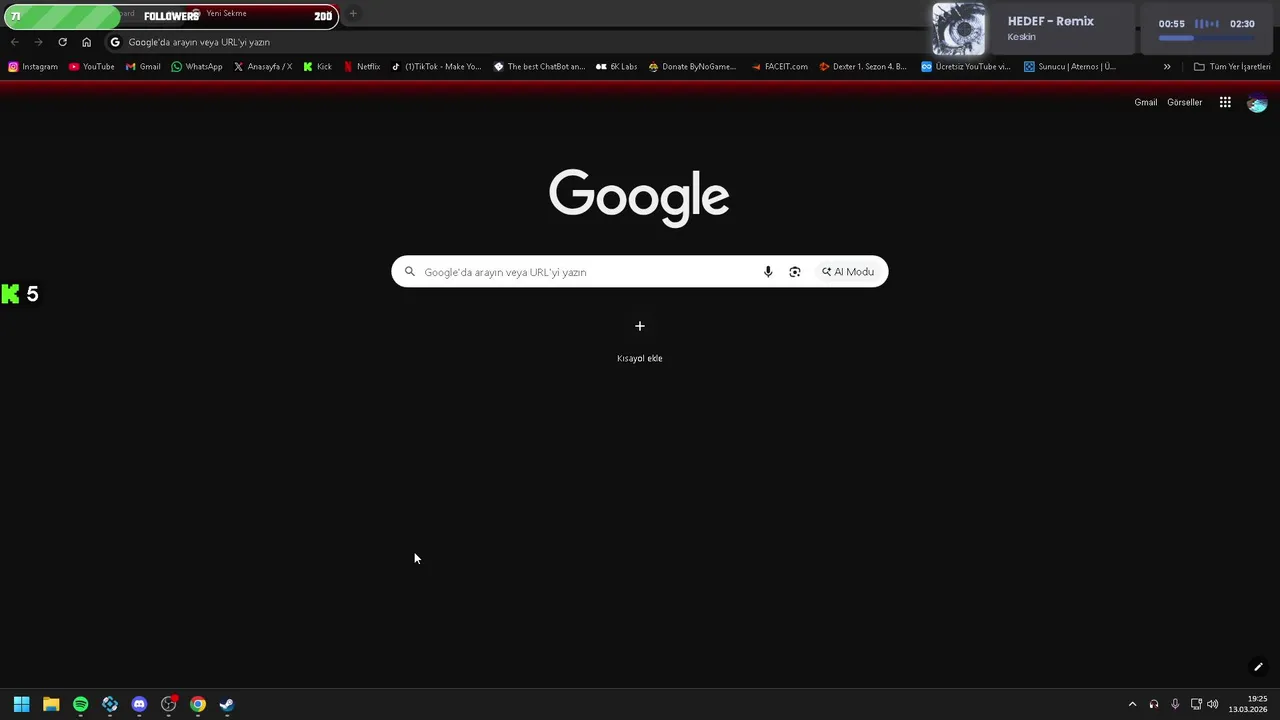Open the Google apps grid
This screenshot has width=1280, height=720.
(x=1225, y=102)
